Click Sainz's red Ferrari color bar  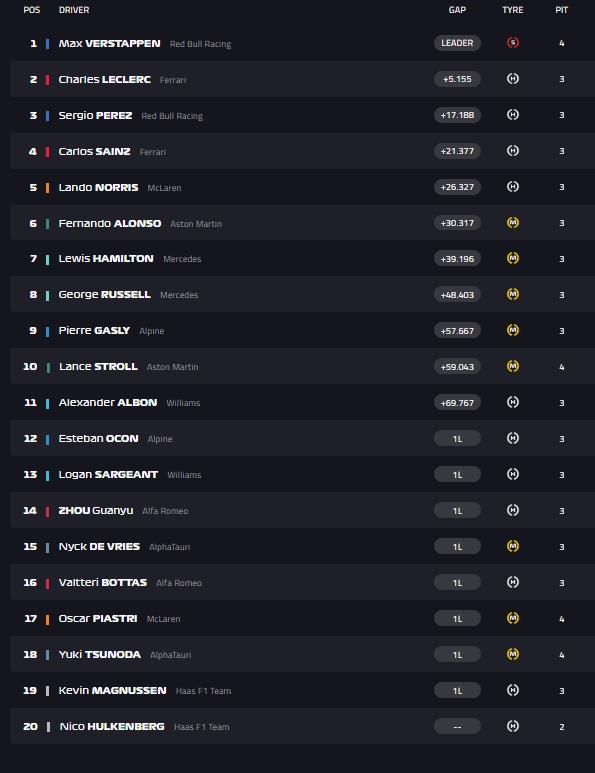click(47, 152)
